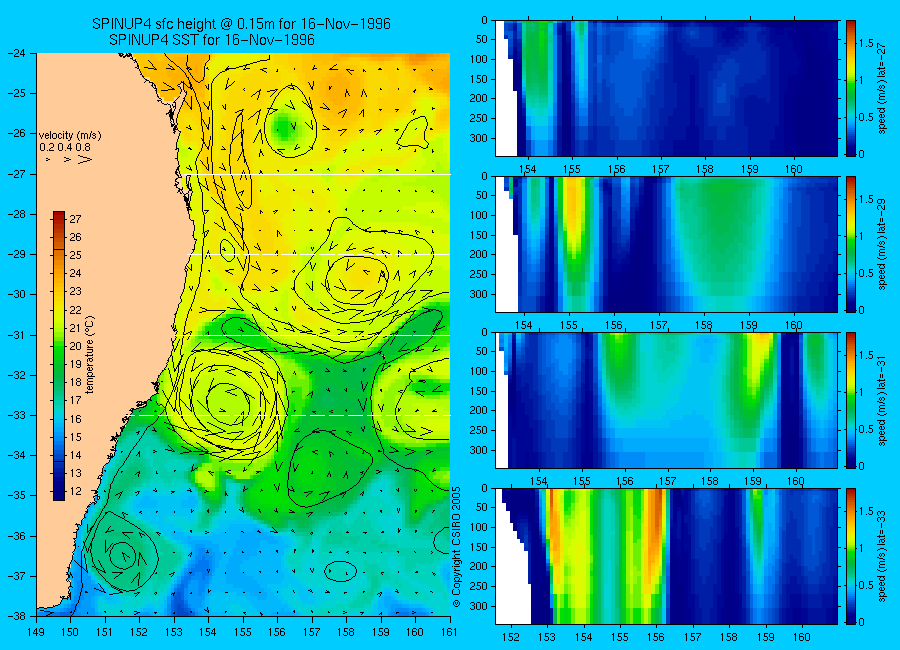Click the 20 tick on temperature colorbar
The image size is (900, 650).
(x=75, y=346)
